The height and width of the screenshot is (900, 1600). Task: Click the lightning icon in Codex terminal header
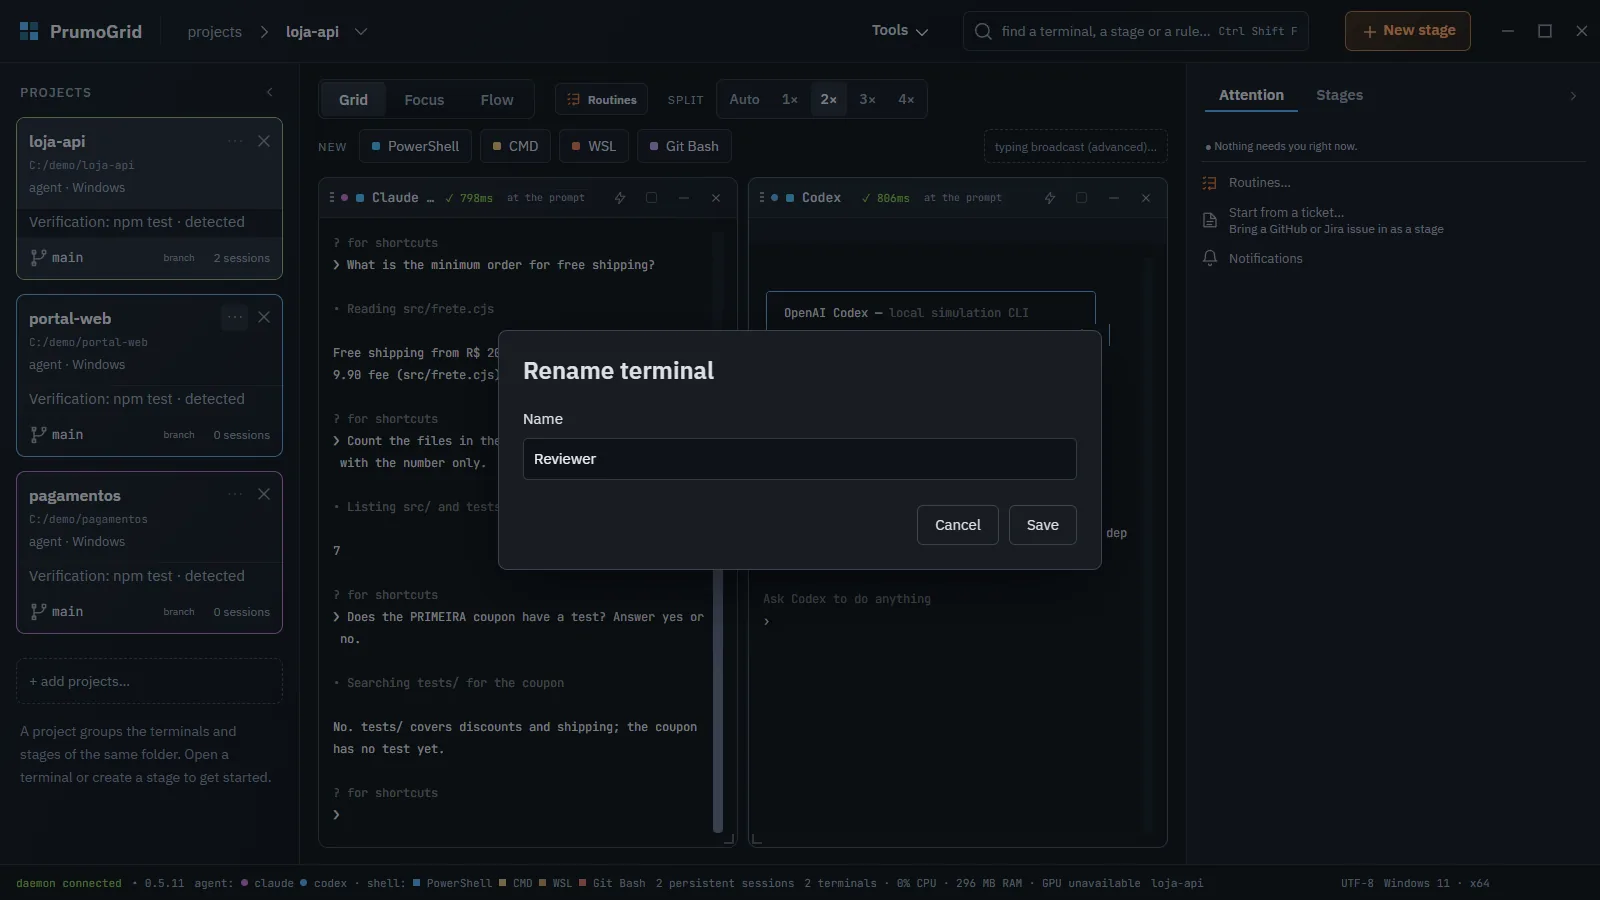pos(1050,198)
